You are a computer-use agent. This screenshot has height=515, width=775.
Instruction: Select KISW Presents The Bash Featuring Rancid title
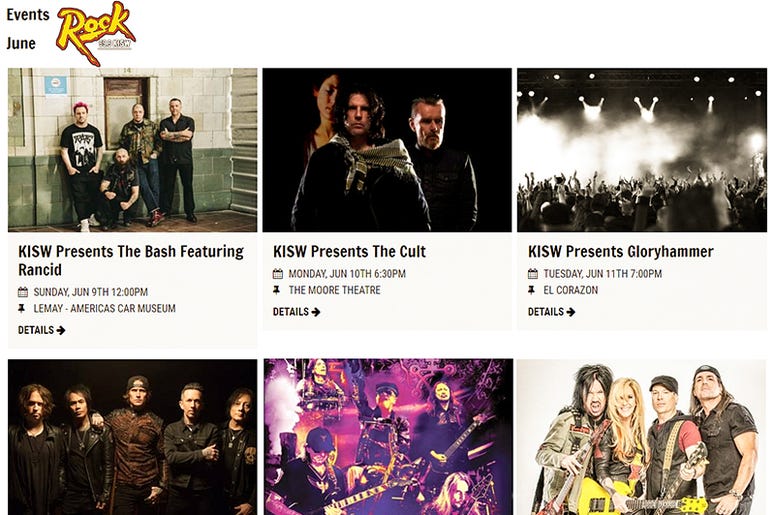click(x=131, y=260)
